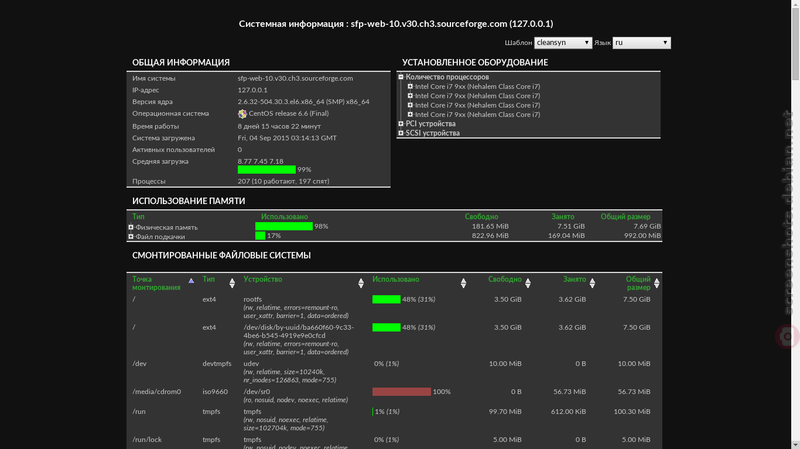Open the Язык language dropdown showing ru
The height and width of the screenshot is (449, 800).
point(641,43)
